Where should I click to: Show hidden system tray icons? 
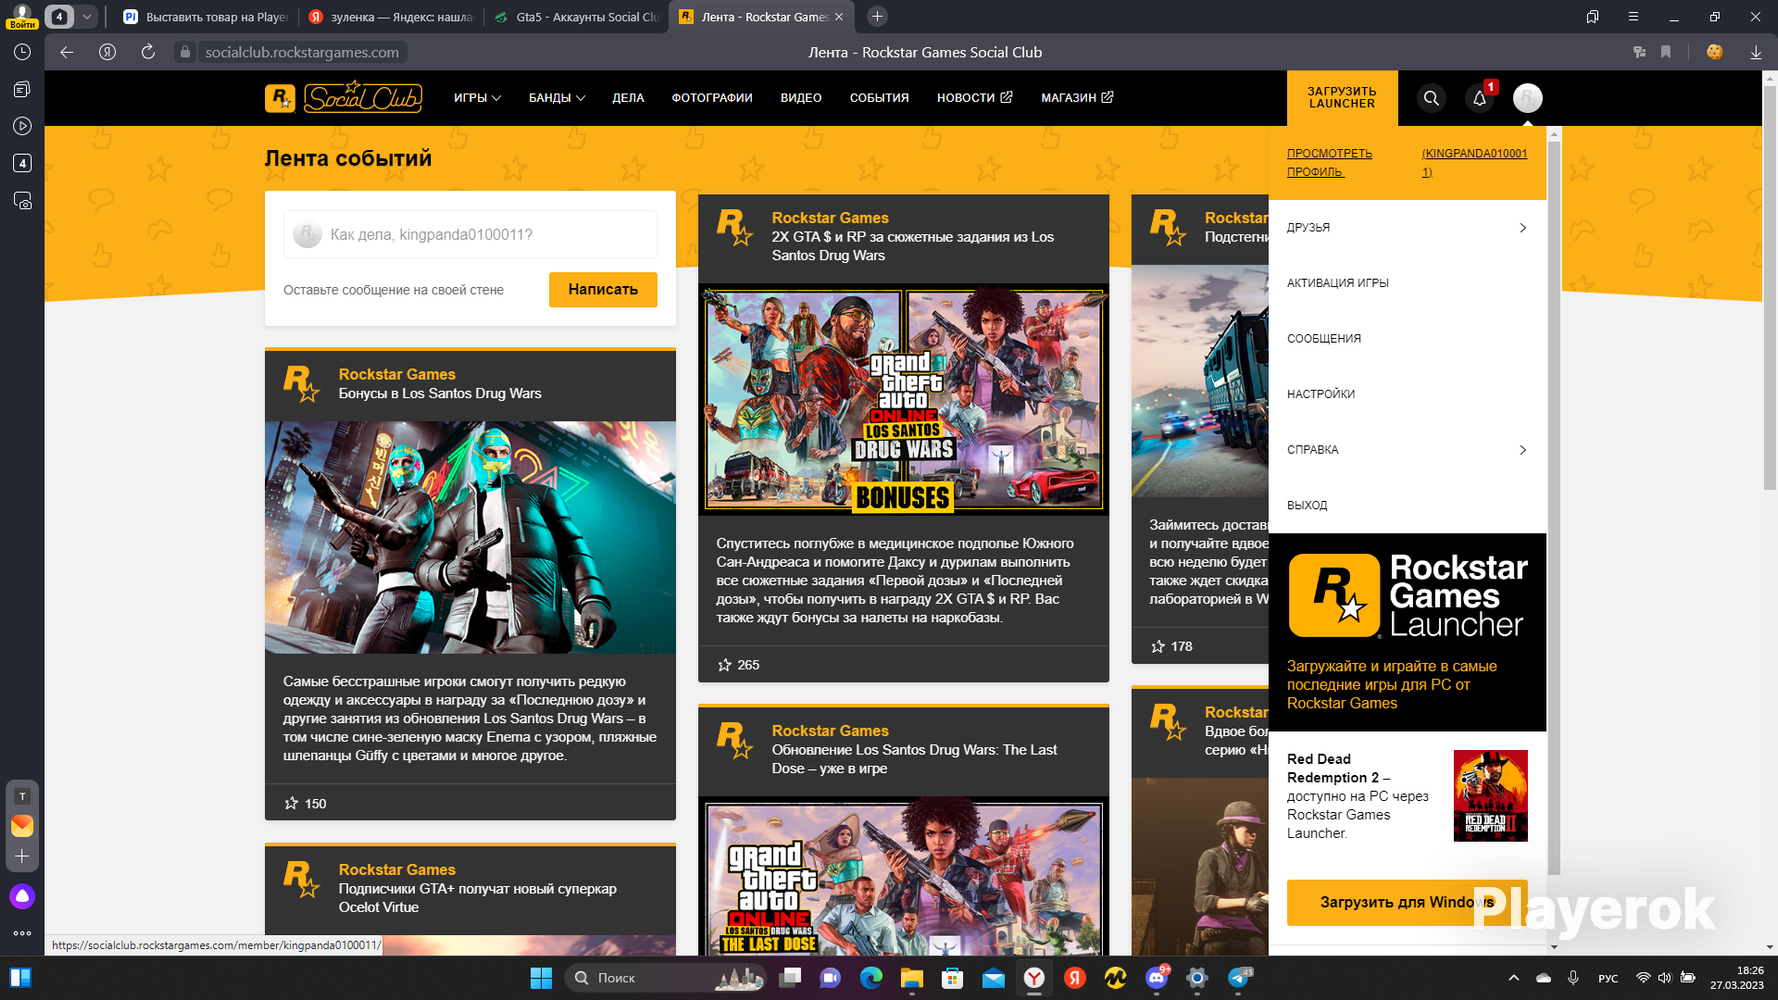pos(1513,978)
